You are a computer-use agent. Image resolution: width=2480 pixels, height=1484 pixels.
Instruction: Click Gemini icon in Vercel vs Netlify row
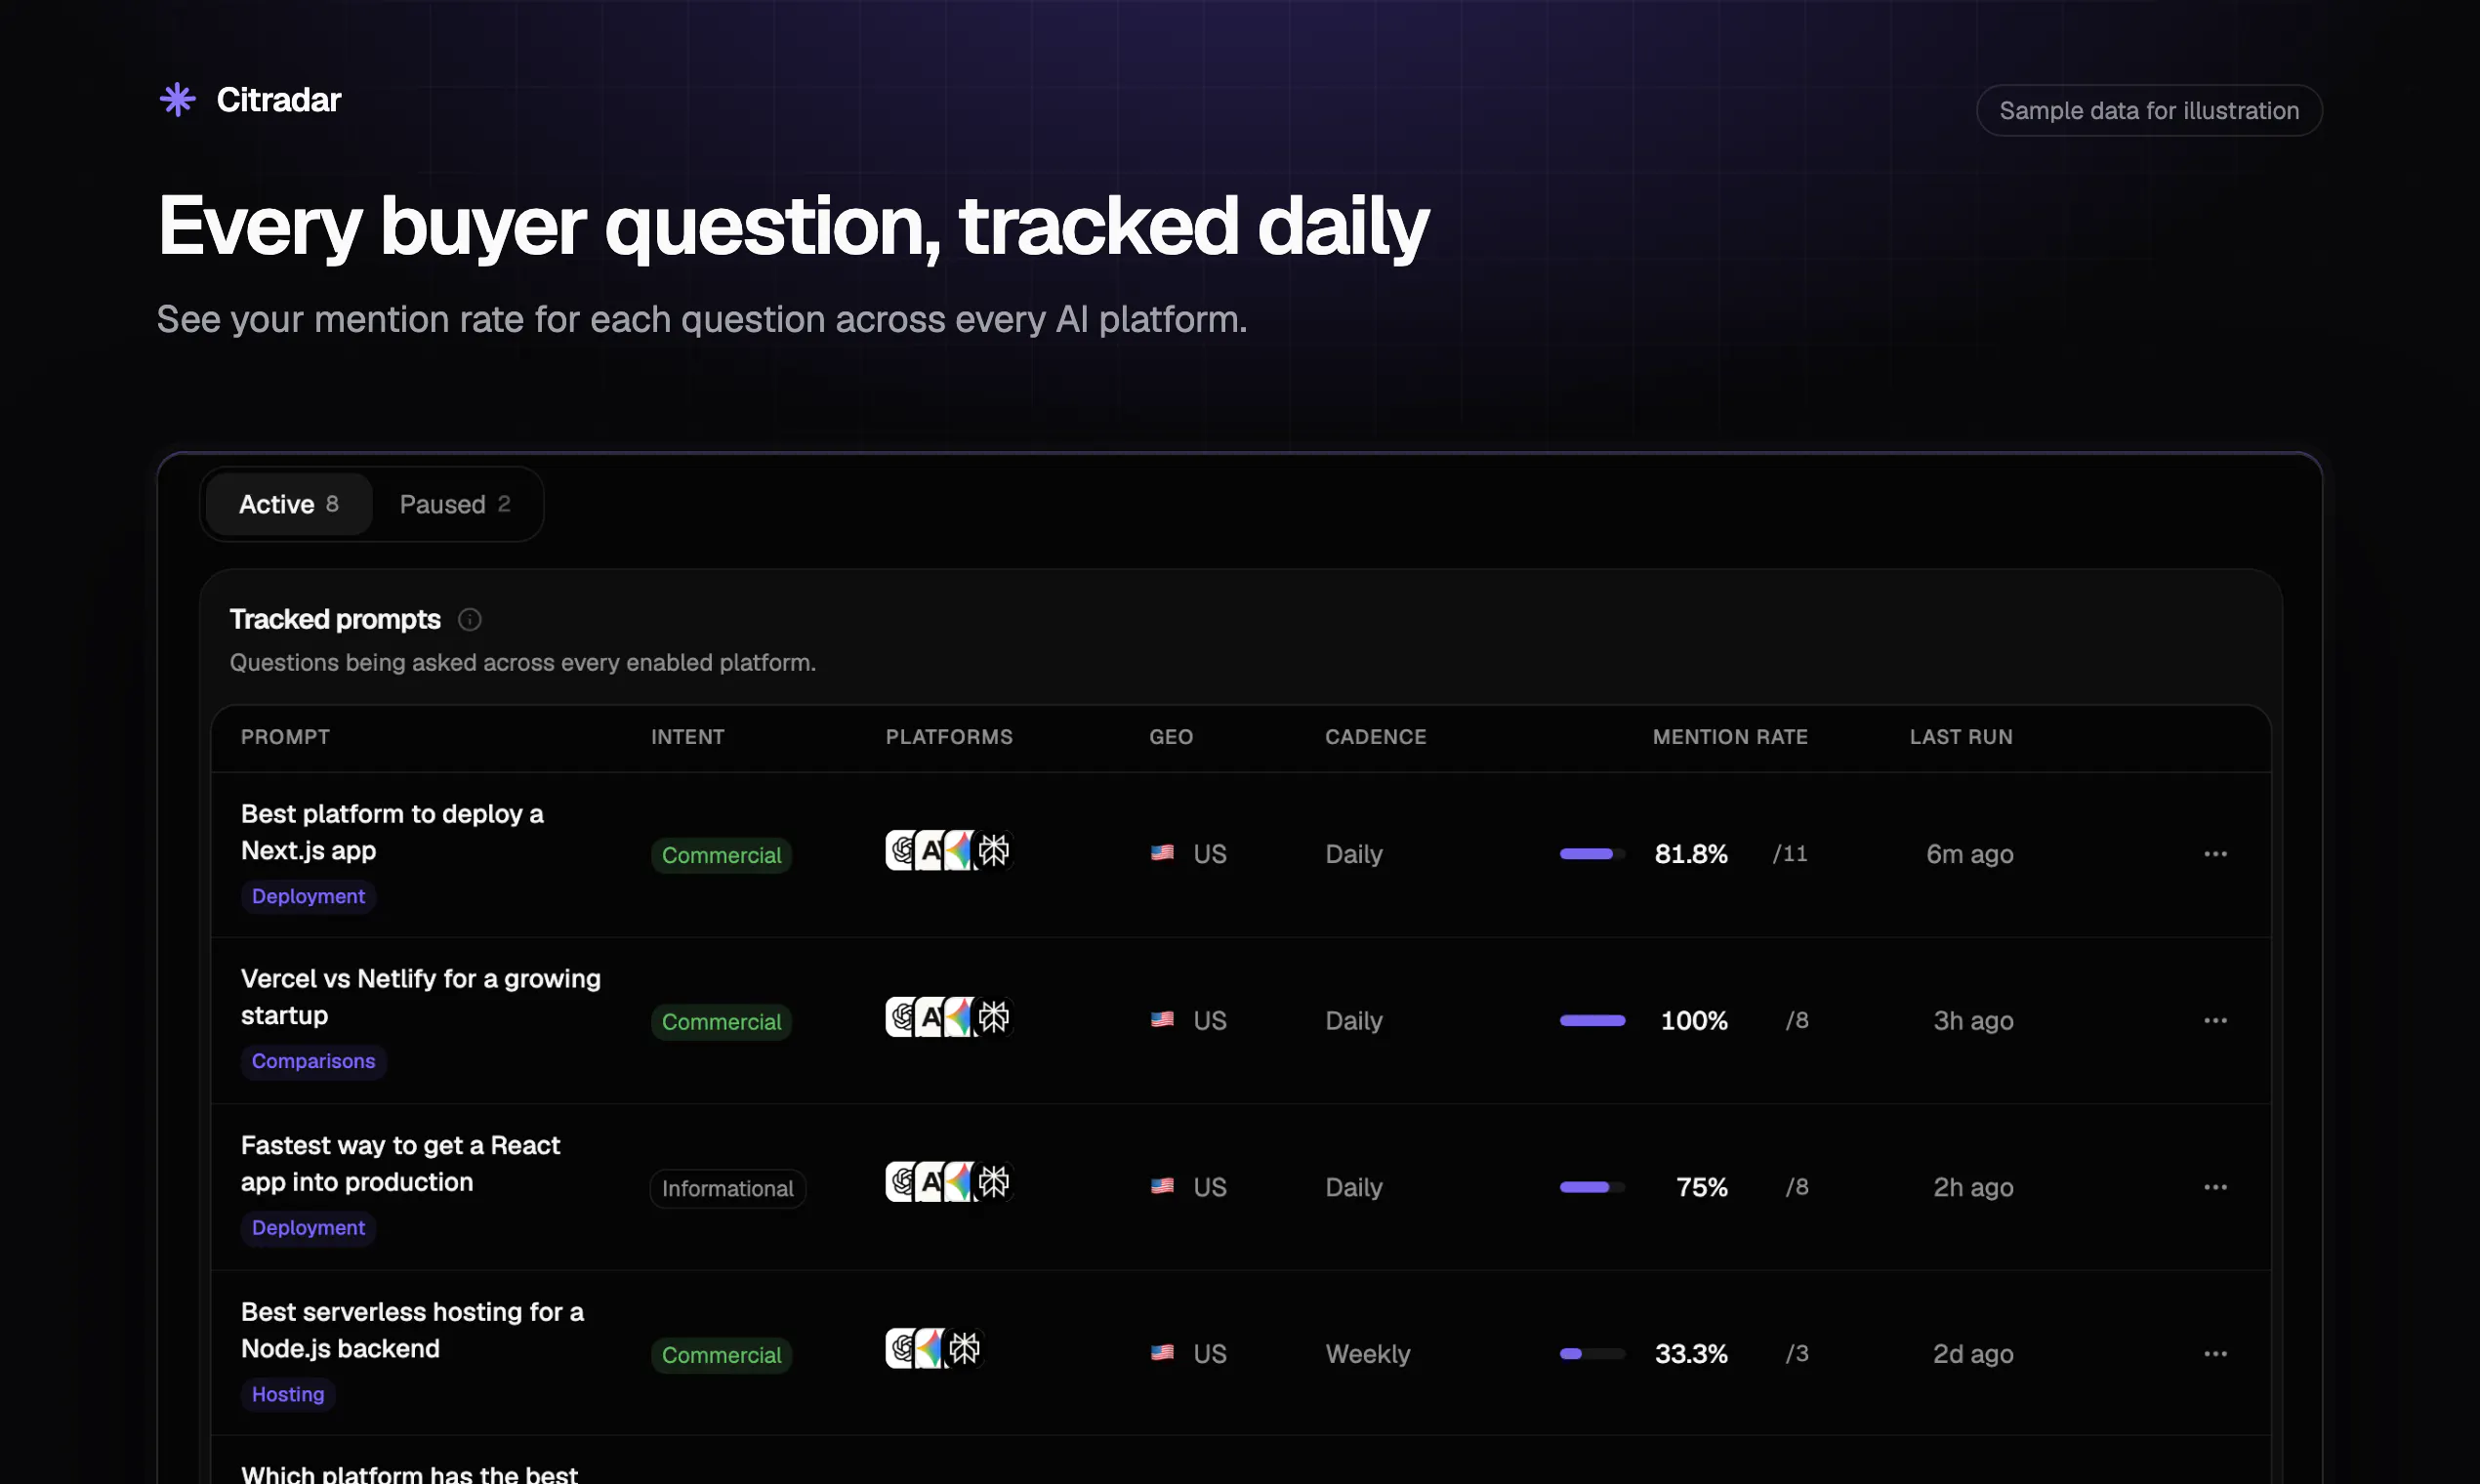960,1017
